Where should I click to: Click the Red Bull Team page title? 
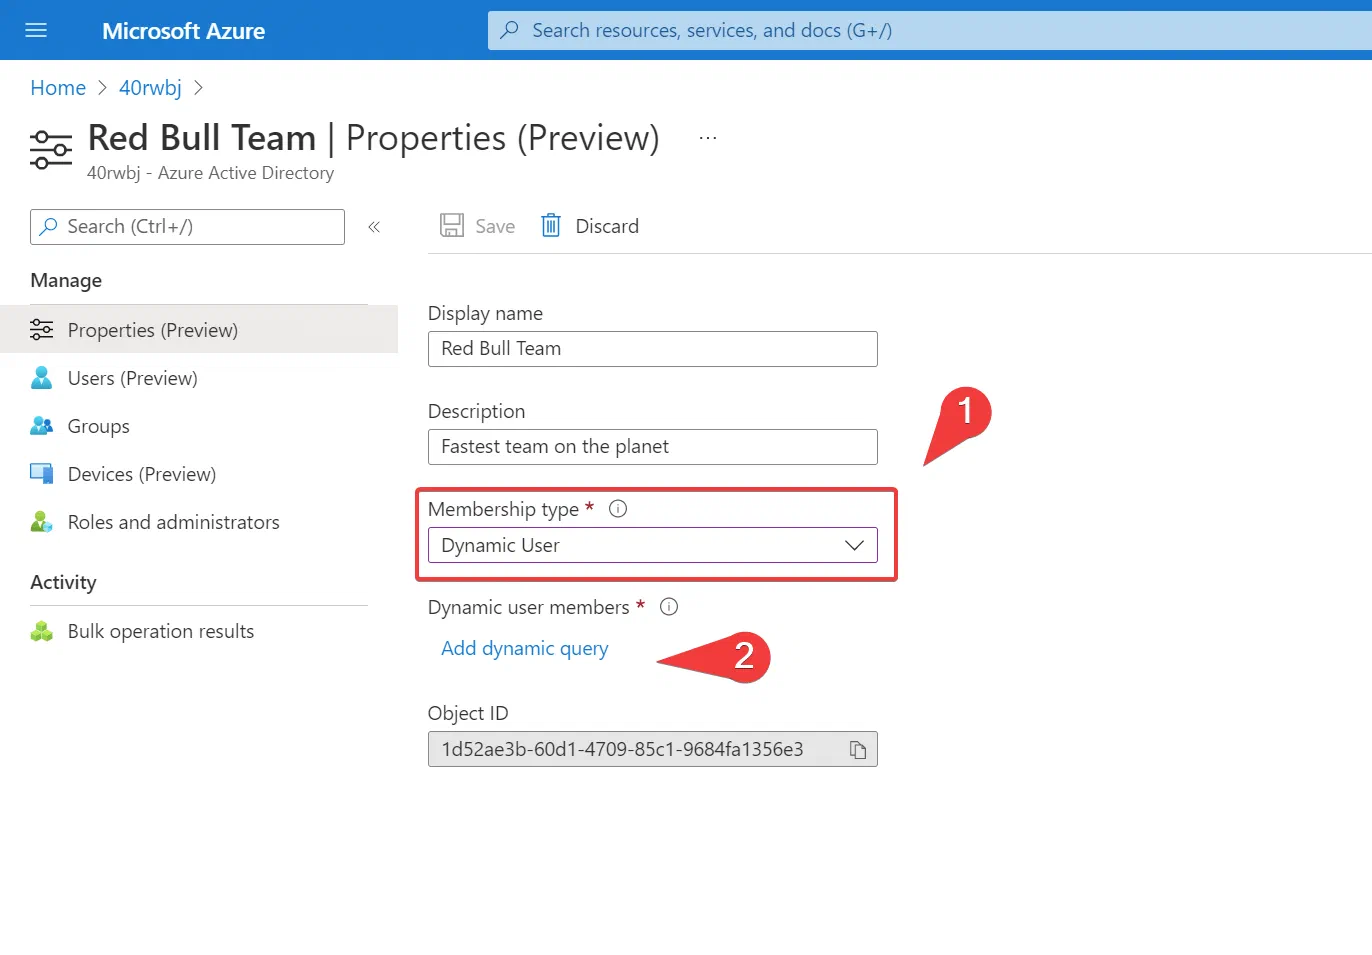point(202,138)
